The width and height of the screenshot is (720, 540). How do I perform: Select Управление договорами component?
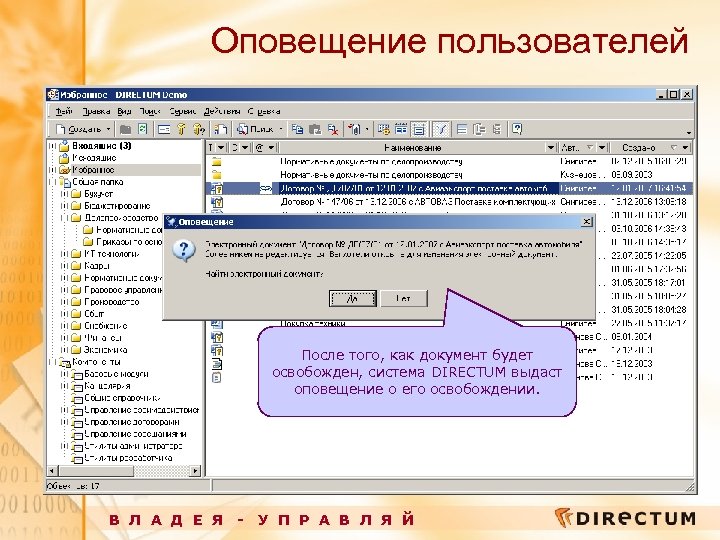point(132,422)
